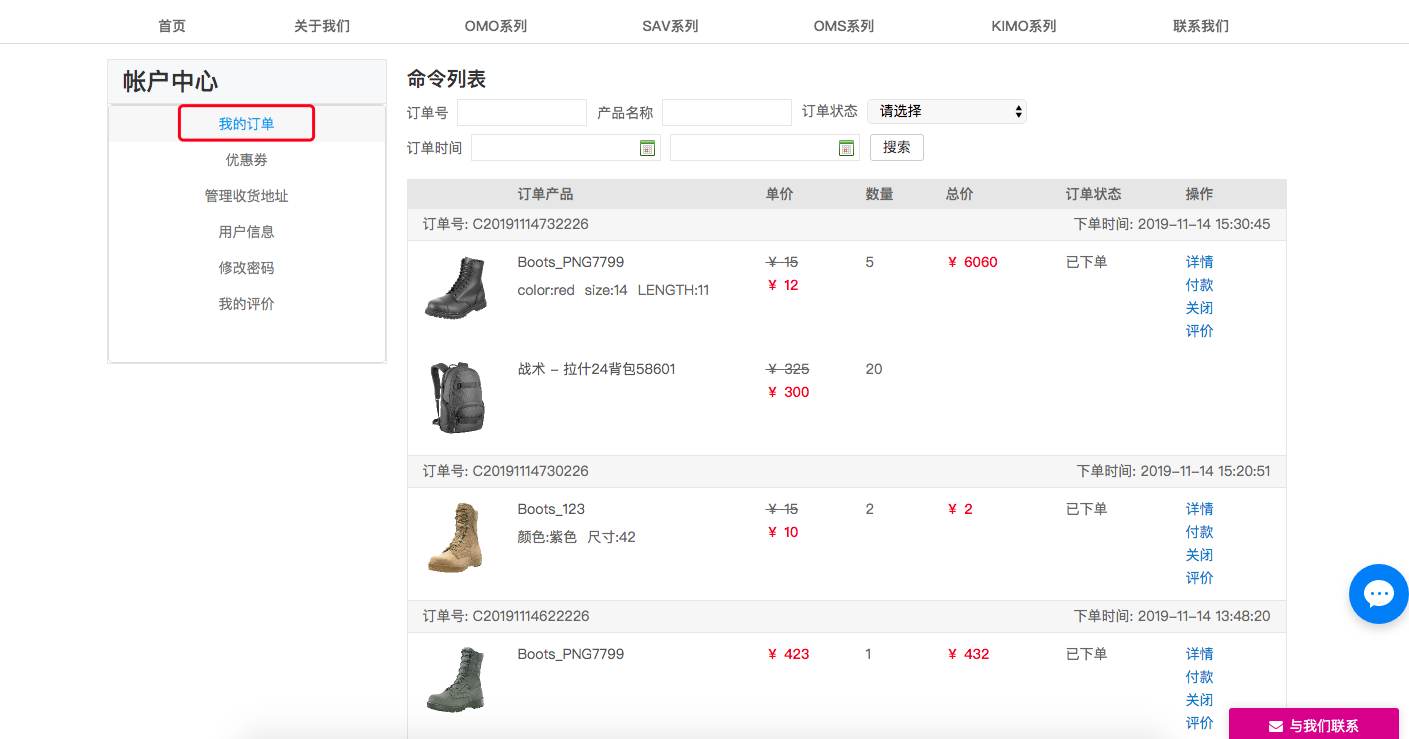Open 优惠券 in the account sidebar
The image size is (1409, 739).
coord(247,159)
